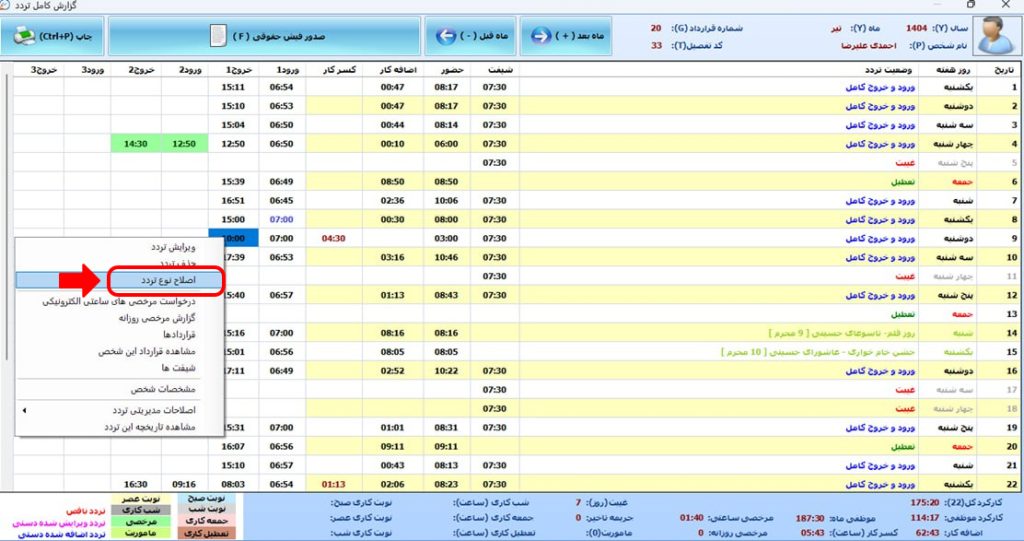Click the printer icon on the print button
The image size is (1024, 541).
24,36
